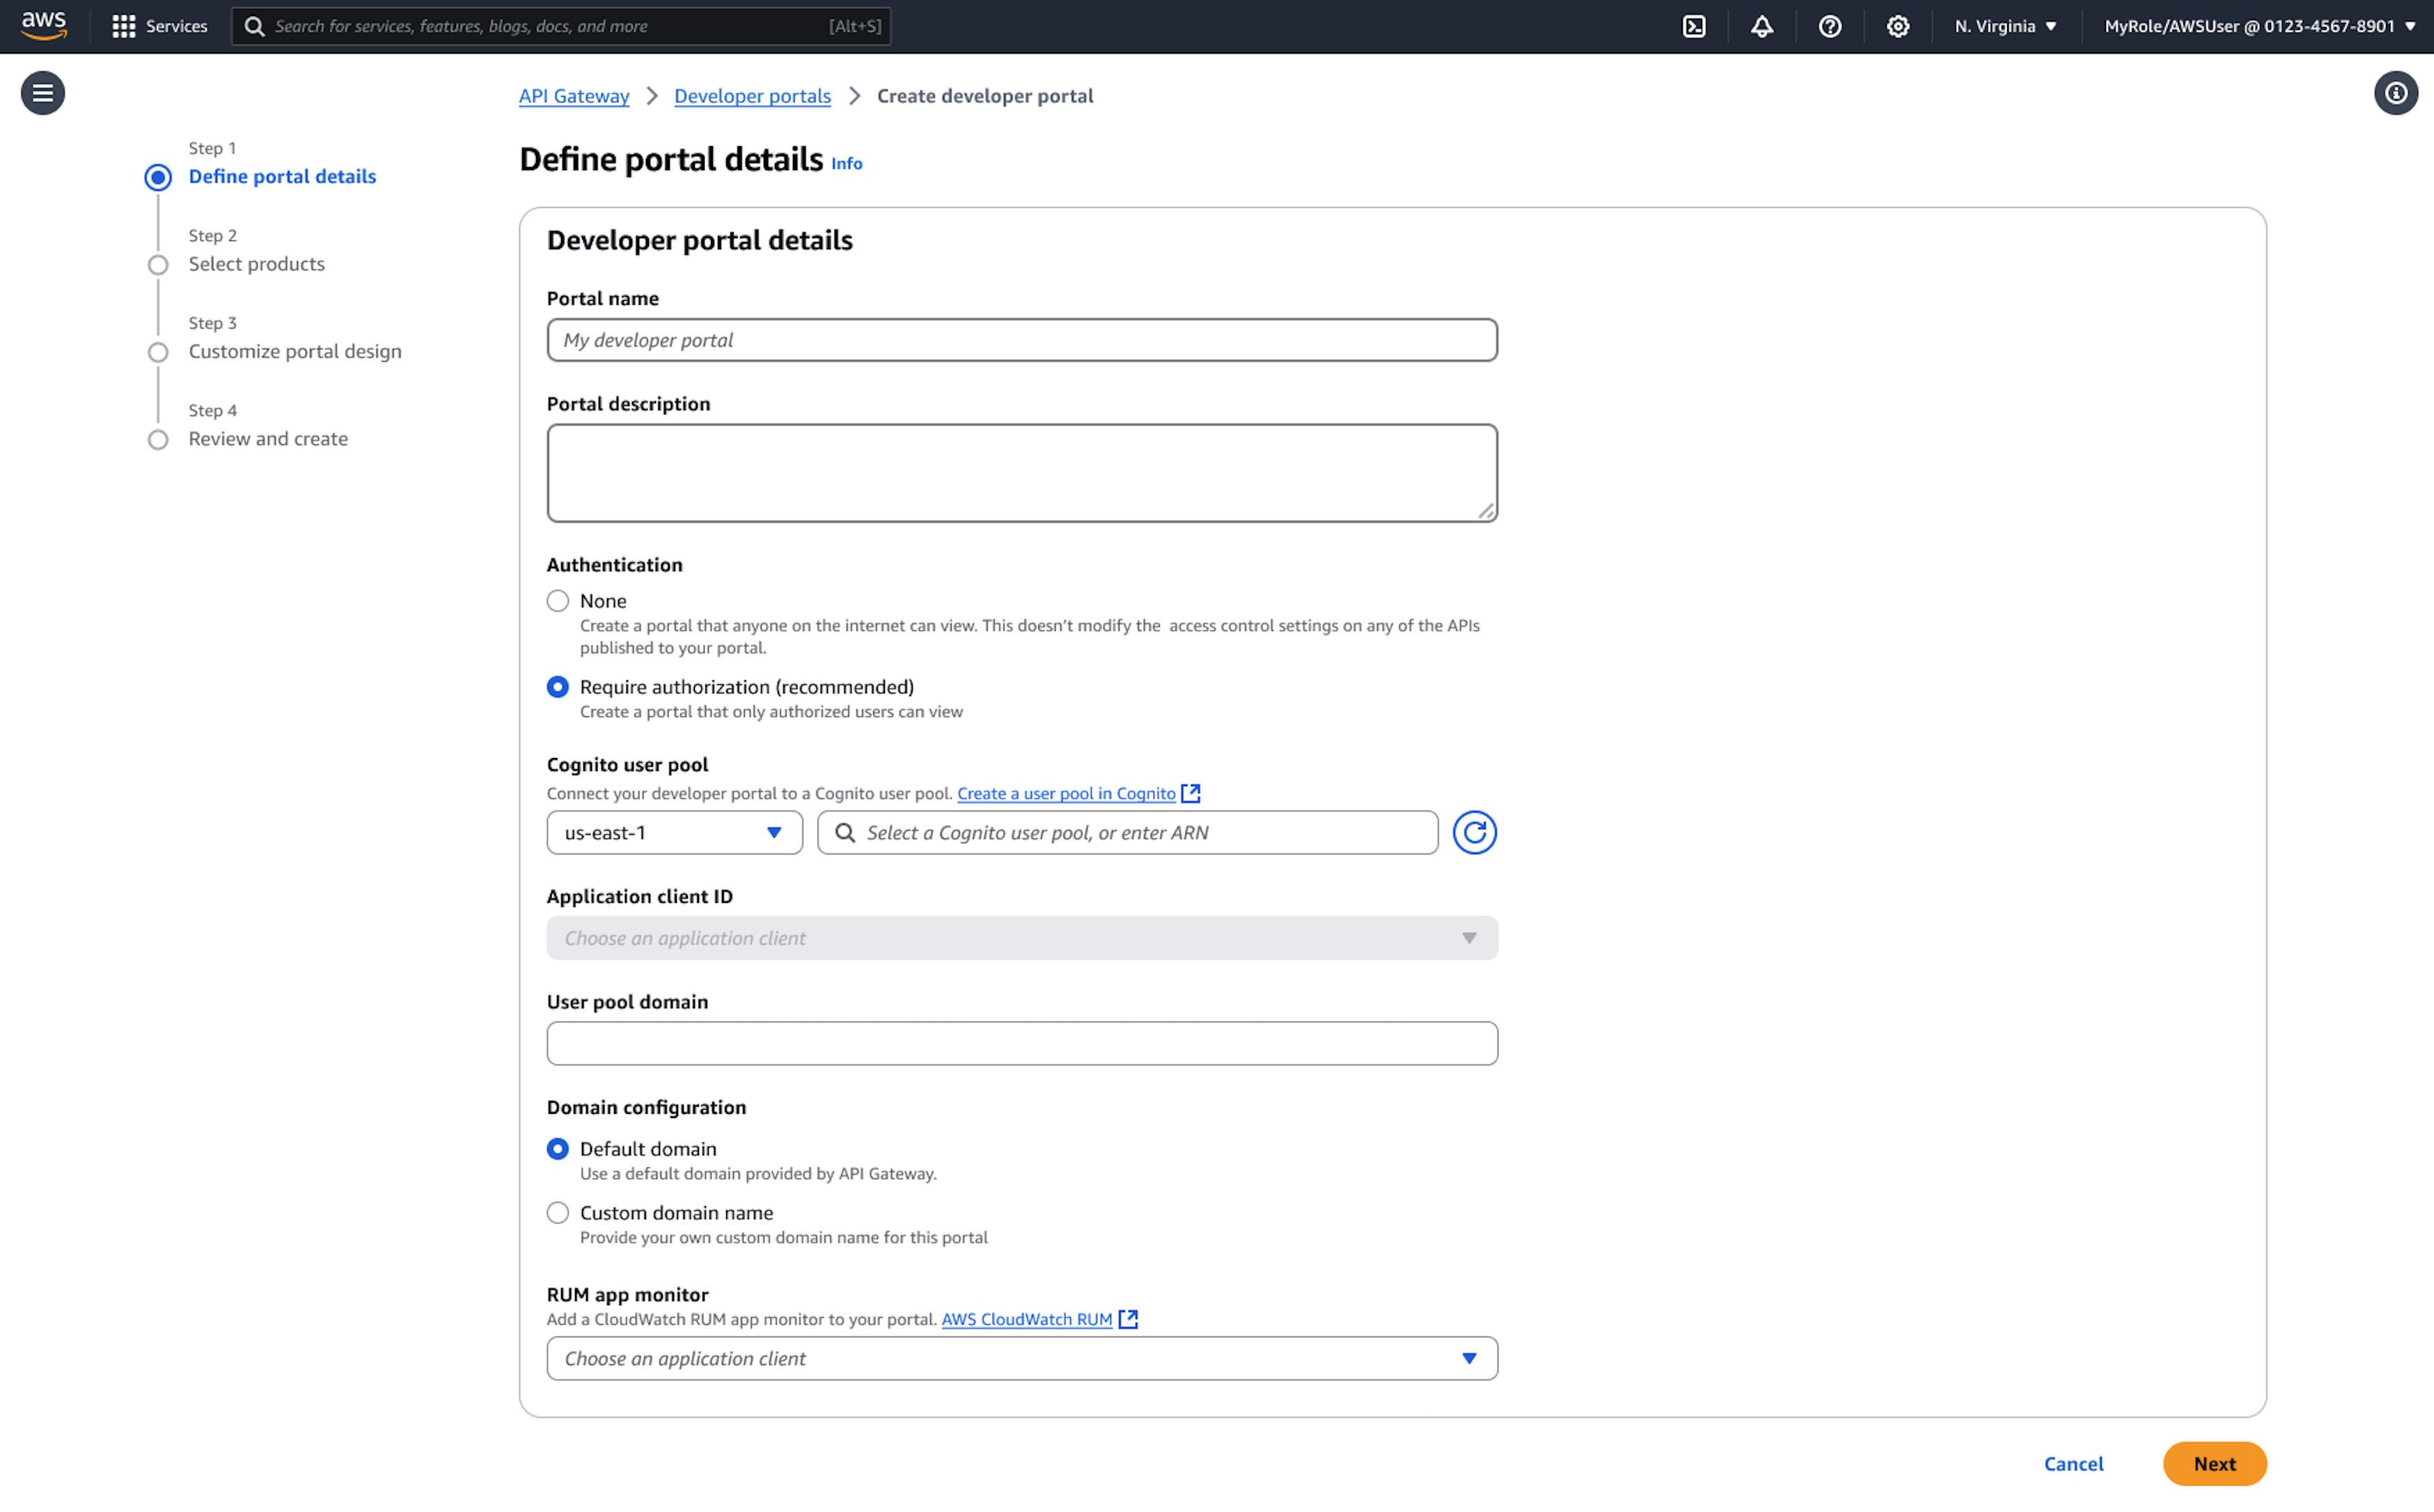Image resolution: width=2434 pixels, height=1512 pixels.
Task: Open the settings gear icon
Action: coord(1897,26)
